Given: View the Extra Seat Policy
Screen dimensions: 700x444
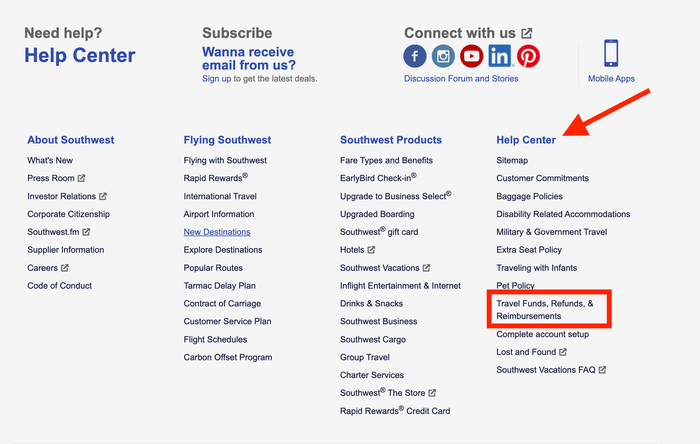Looking at the screenshot, I should (x=529, y=250).
